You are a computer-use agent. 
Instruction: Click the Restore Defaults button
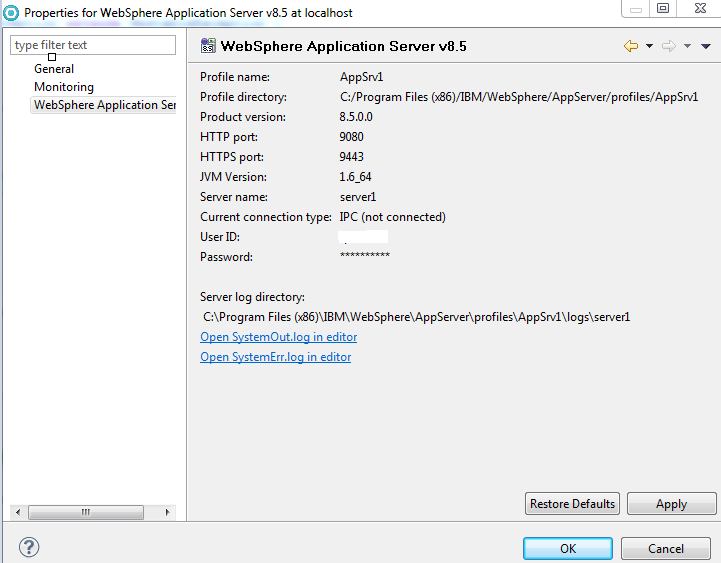coord(572,504)
